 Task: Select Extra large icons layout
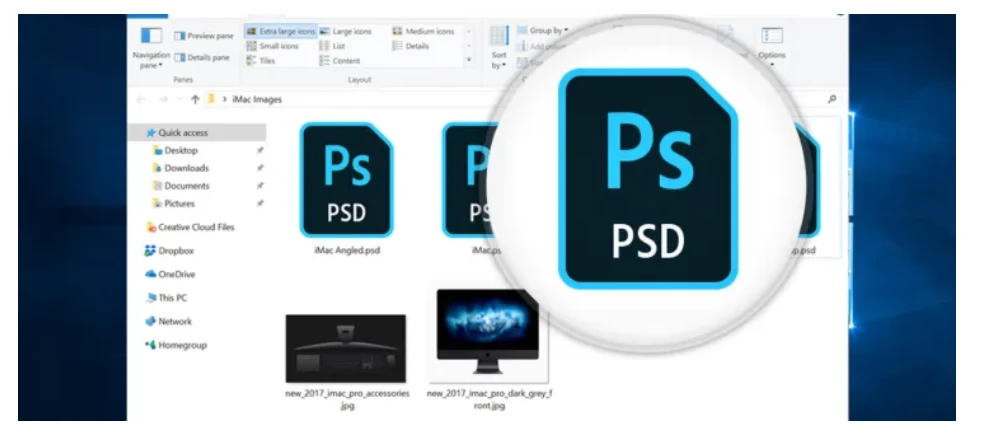click(x=280, y=31)
